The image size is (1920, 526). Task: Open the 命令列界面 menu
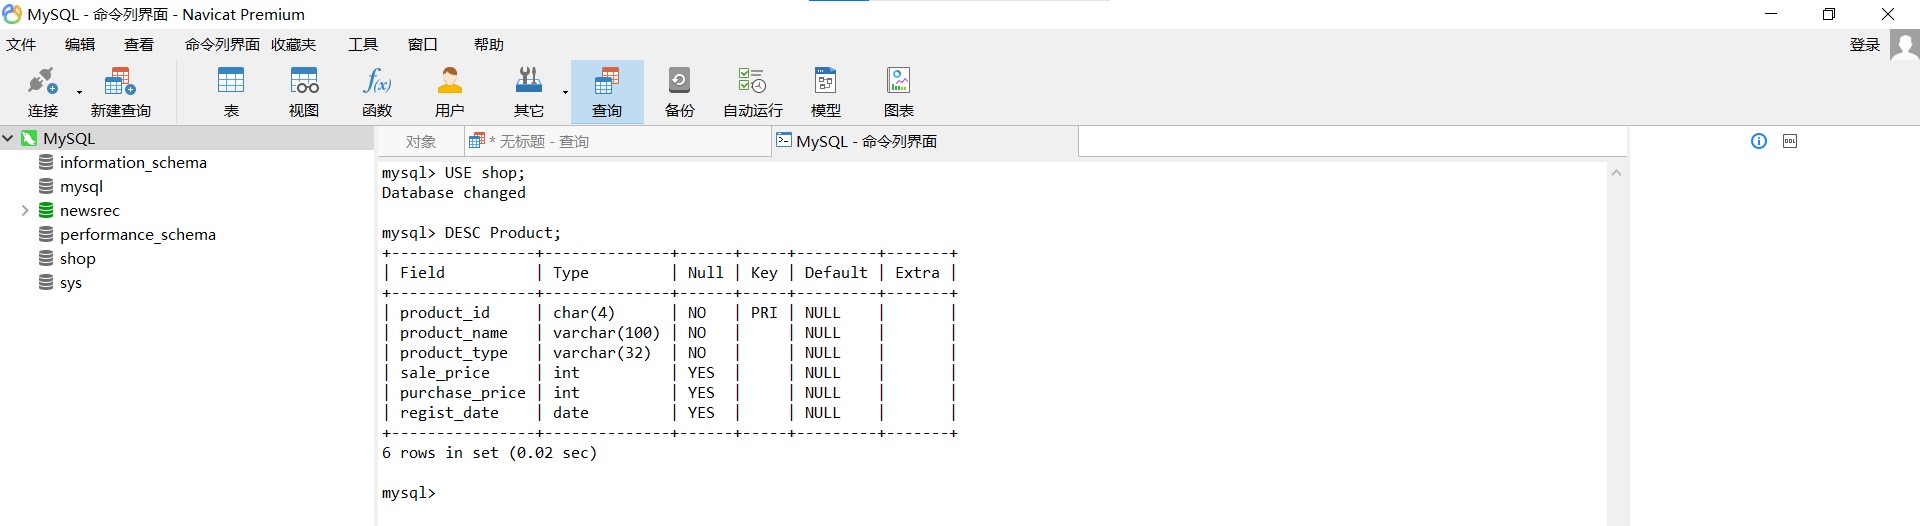click(x=222, y=45)
